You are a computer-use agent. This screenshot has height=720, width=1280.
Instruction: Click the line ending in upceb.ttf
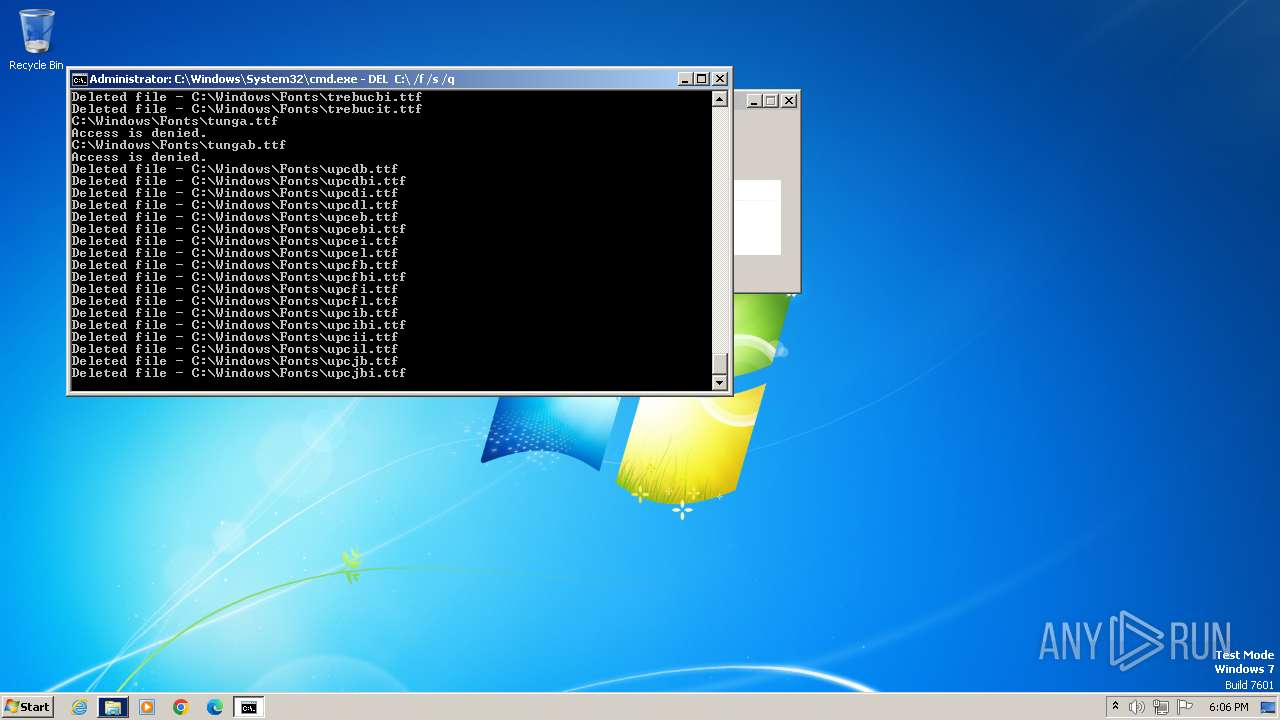(235, 217)
